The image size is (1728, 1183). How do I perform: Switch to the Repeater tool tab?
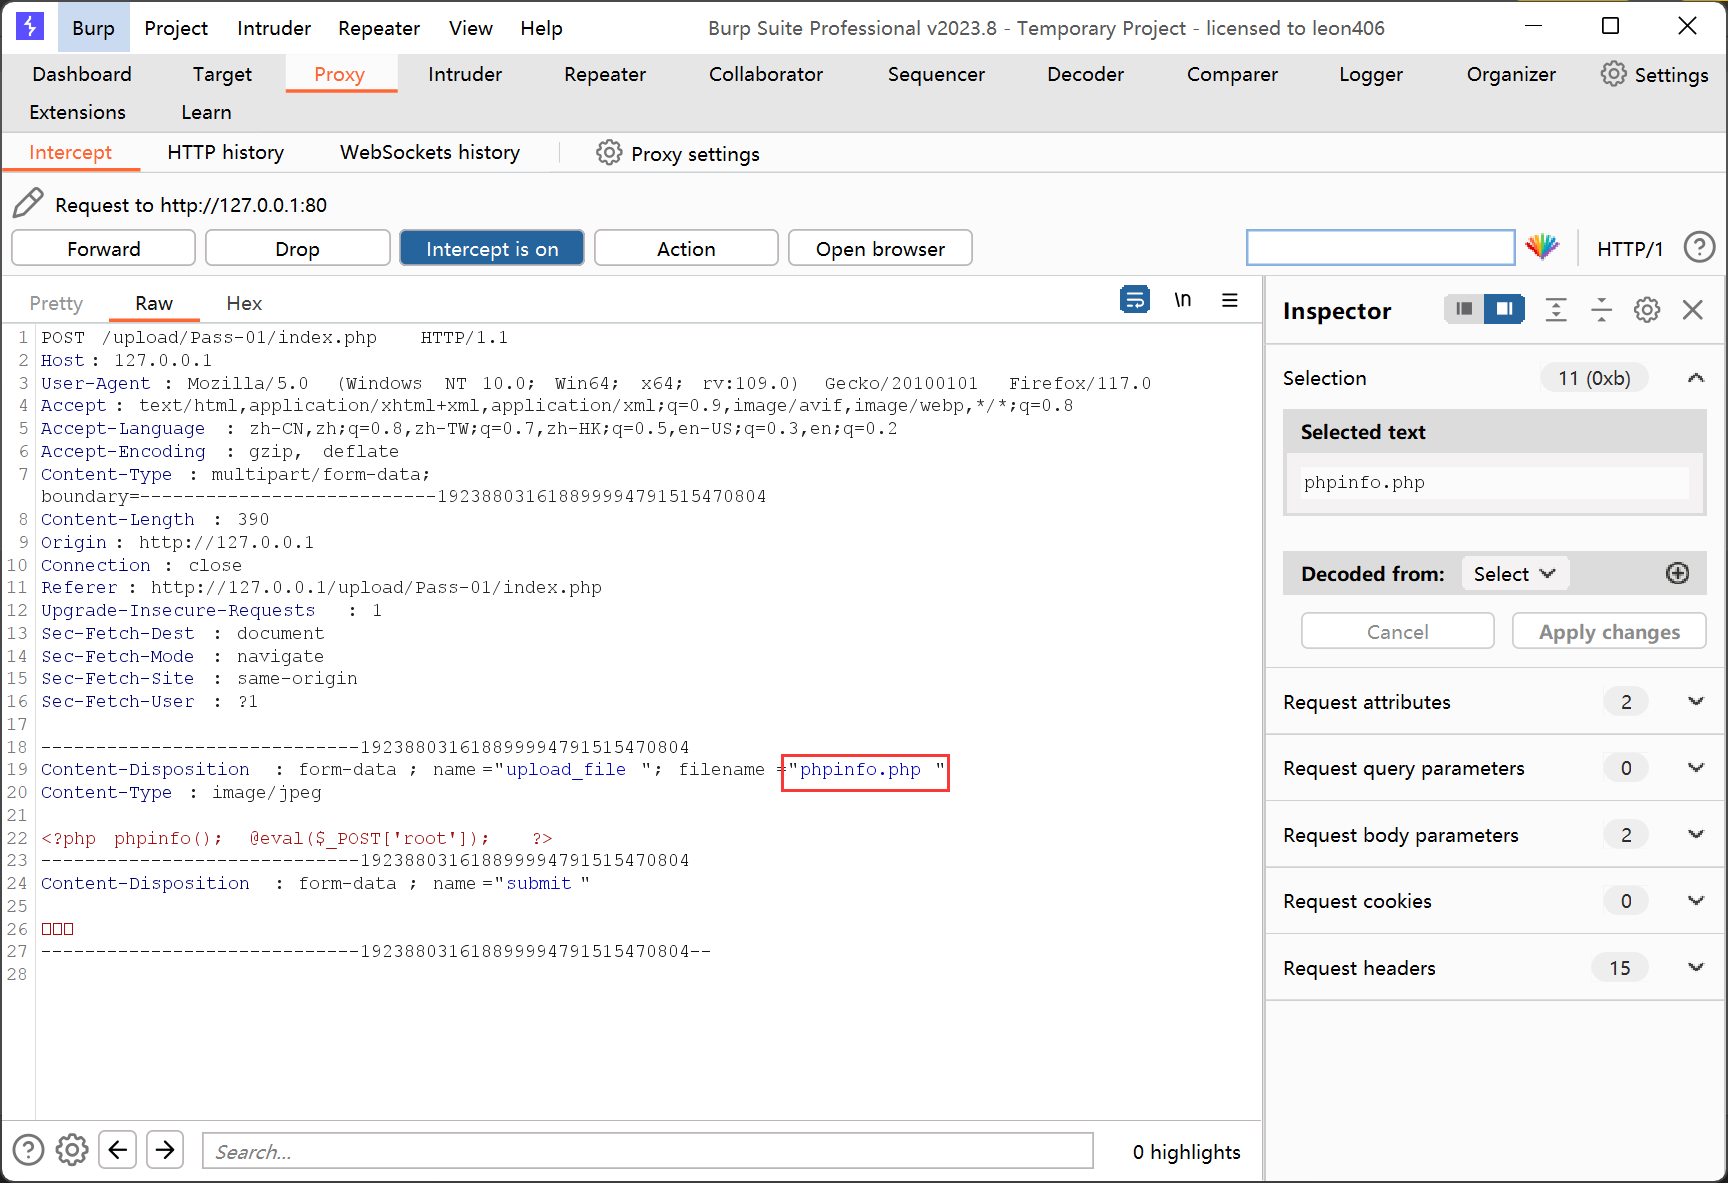[605, 74]
